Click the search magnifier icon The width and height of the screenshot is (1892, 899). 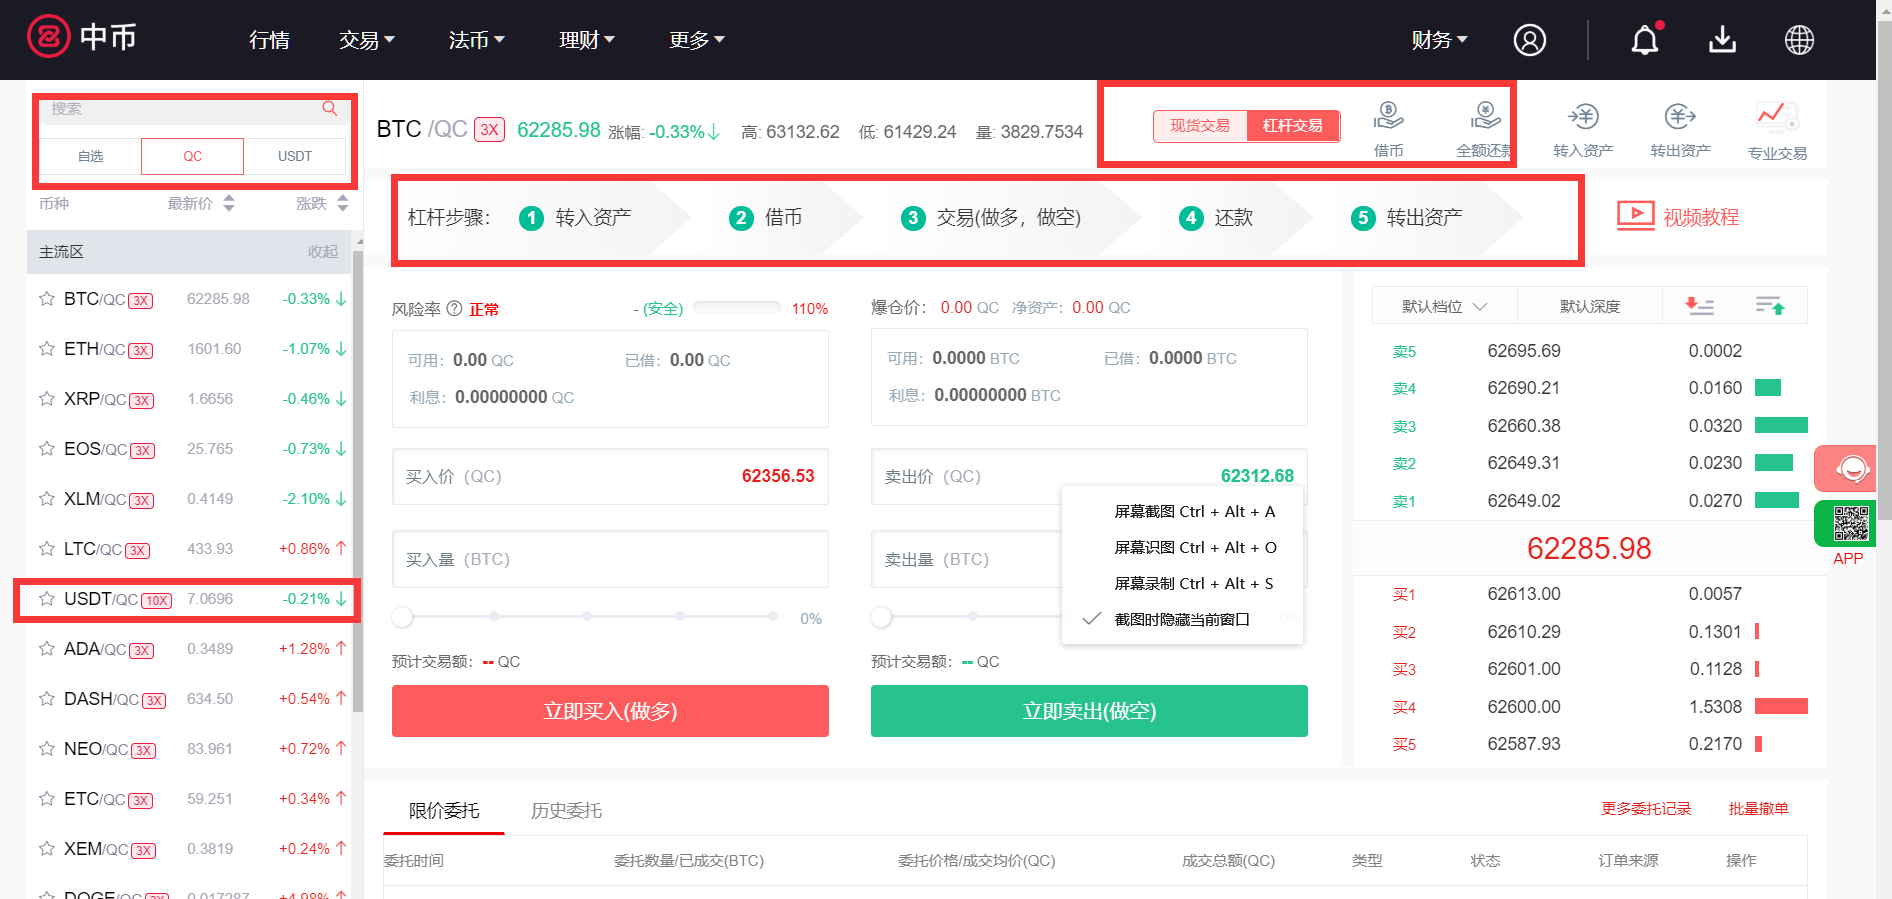pos(329,108)
